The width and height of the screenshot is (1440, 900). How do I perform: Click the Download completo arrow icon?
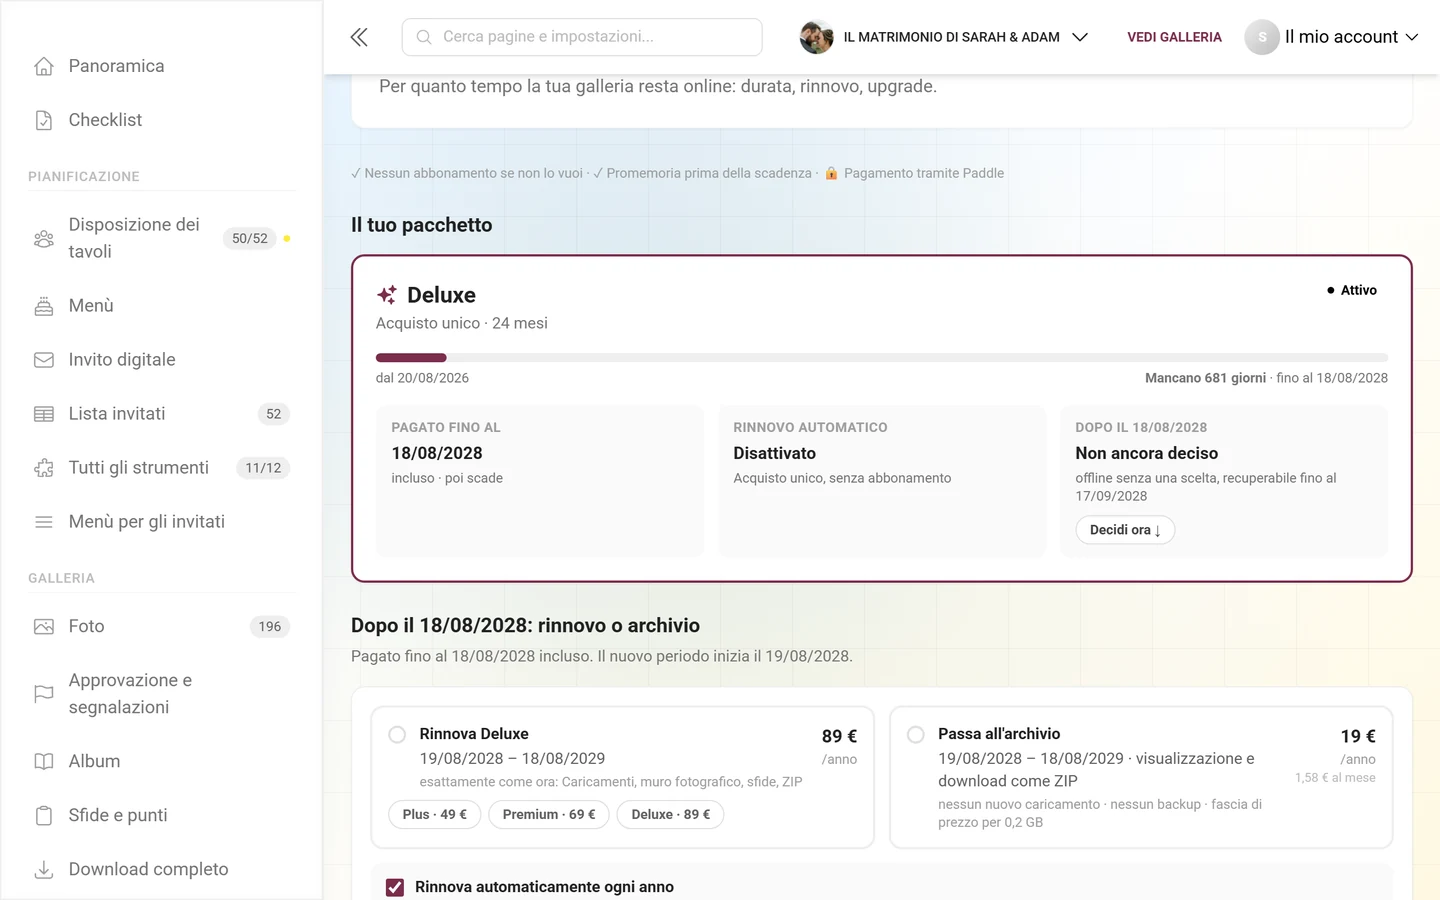[x=44, y=870]
